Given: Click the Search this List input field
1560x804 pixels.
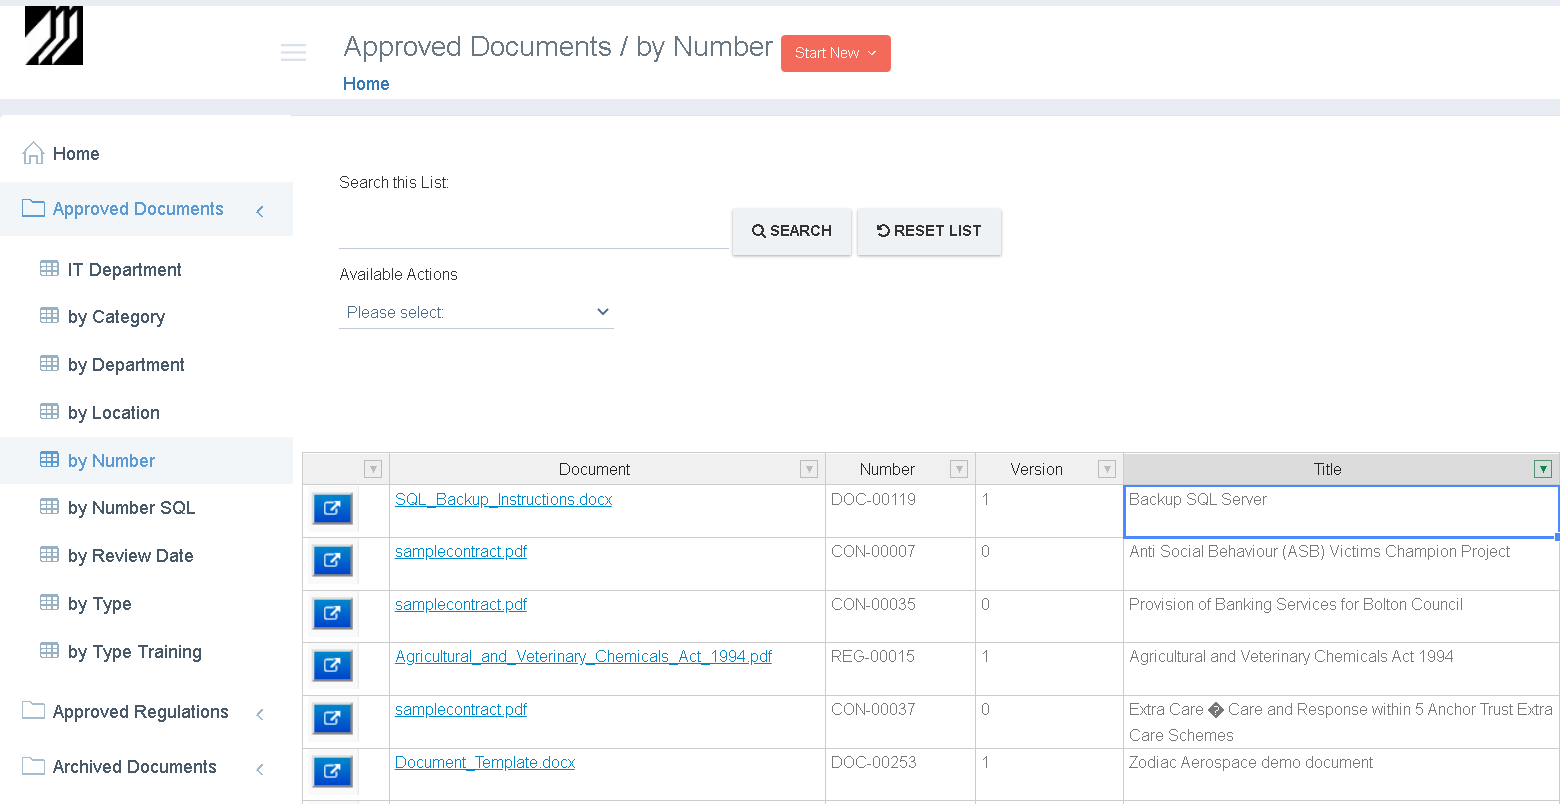Looking at the screenshot, I should click(x=534, y=230).
